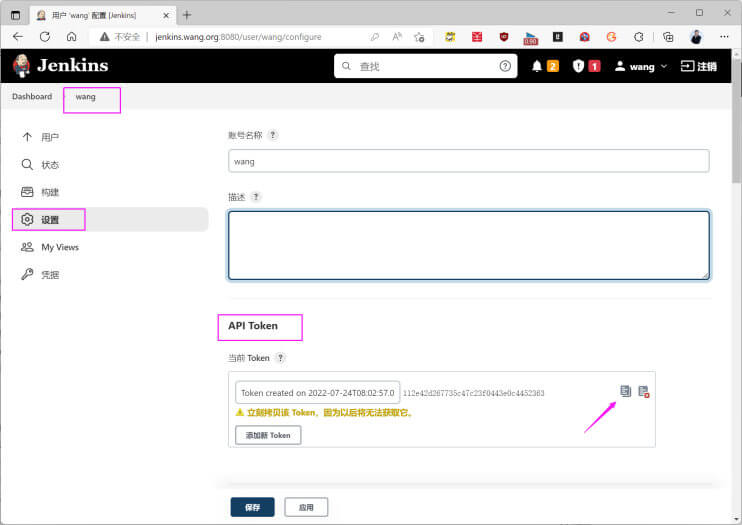Screen dimensions: 742x525
Task: Open the browser profile avatar
Action: (x=696, y=37)
